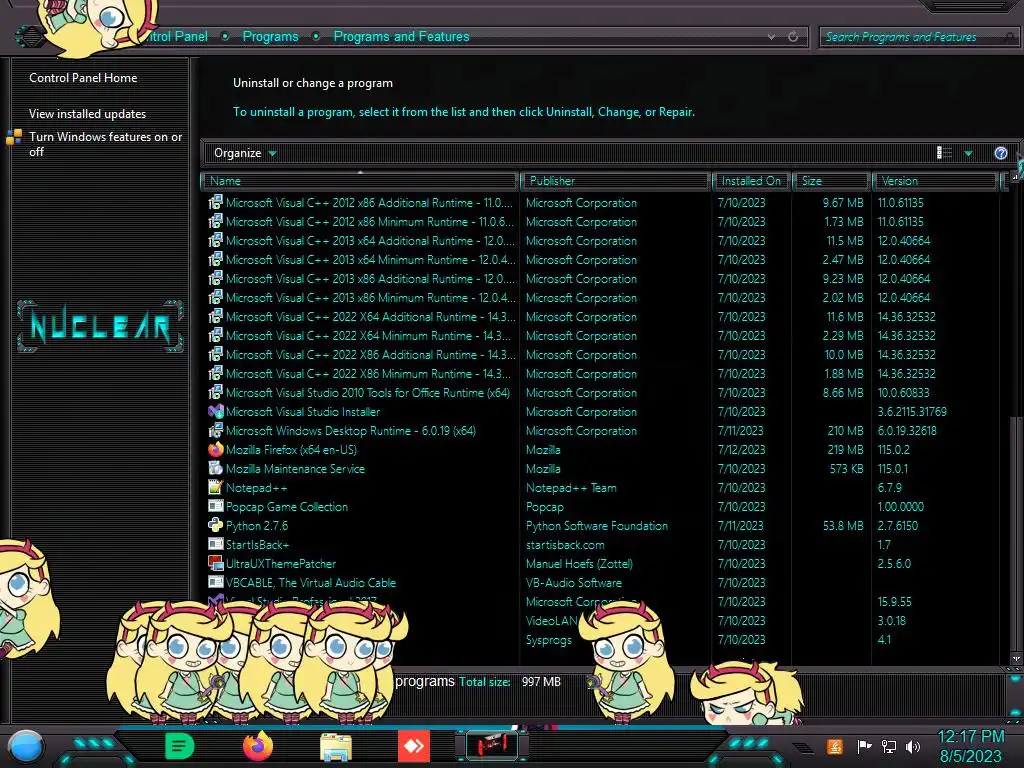
Task: Click the orange Java tray icon
Action: pyautogui.click(x=835, y=746)
